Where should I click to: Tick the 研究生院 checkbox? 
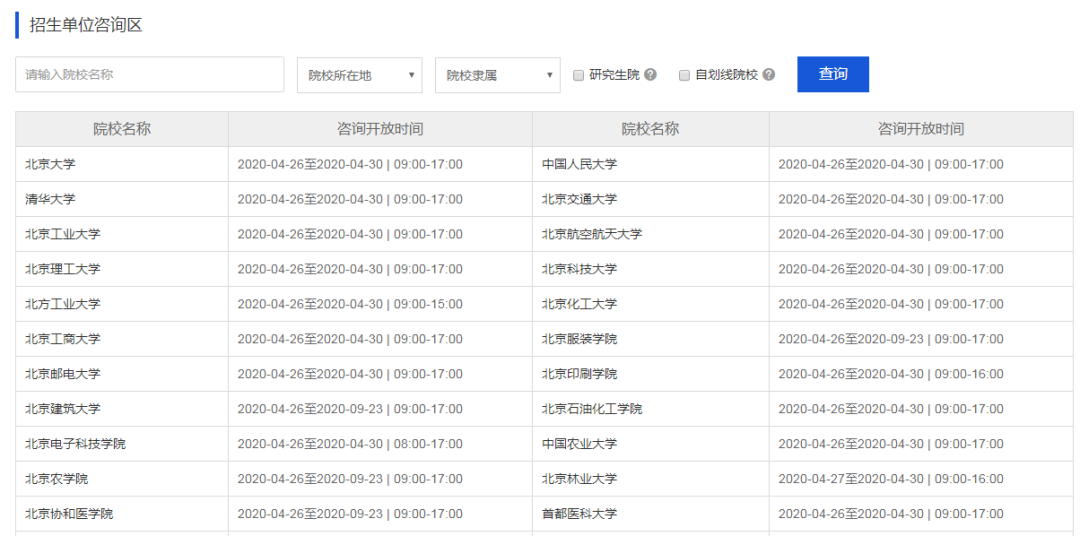[579, 75]
